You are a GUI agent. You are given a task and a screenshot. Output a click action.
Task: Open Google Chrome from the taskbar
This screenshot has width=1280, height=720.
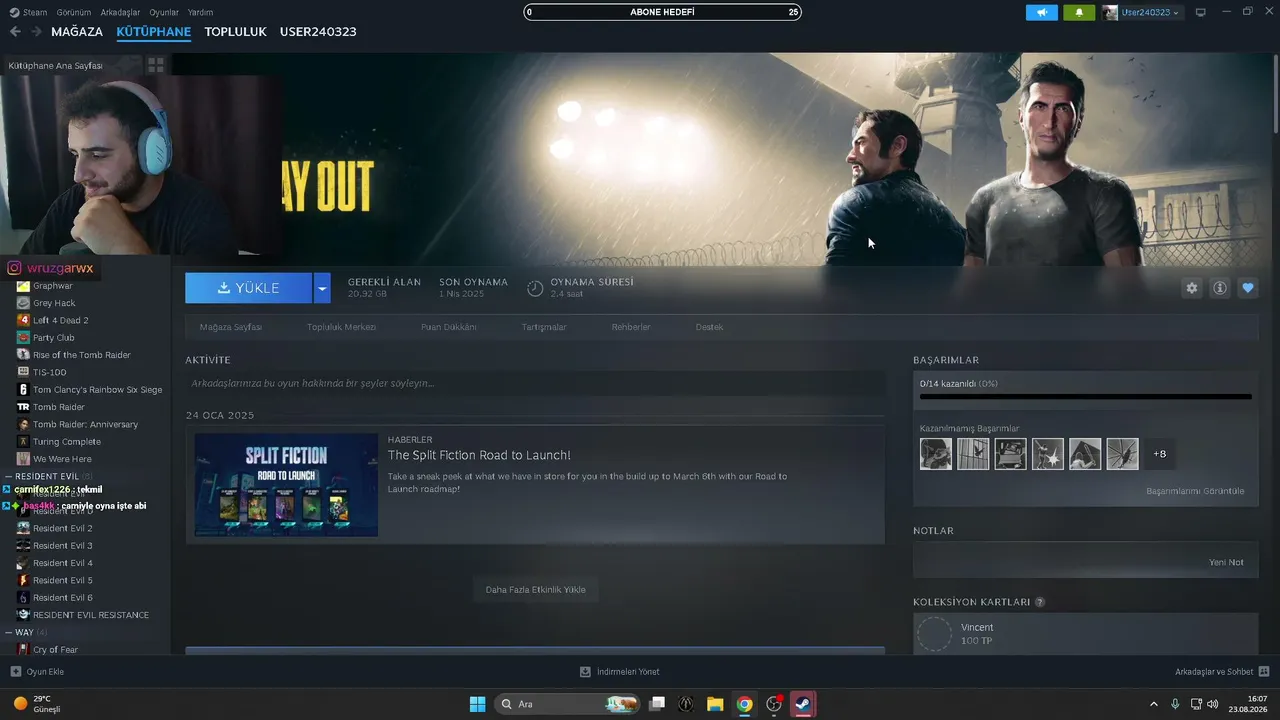[744, 704]
